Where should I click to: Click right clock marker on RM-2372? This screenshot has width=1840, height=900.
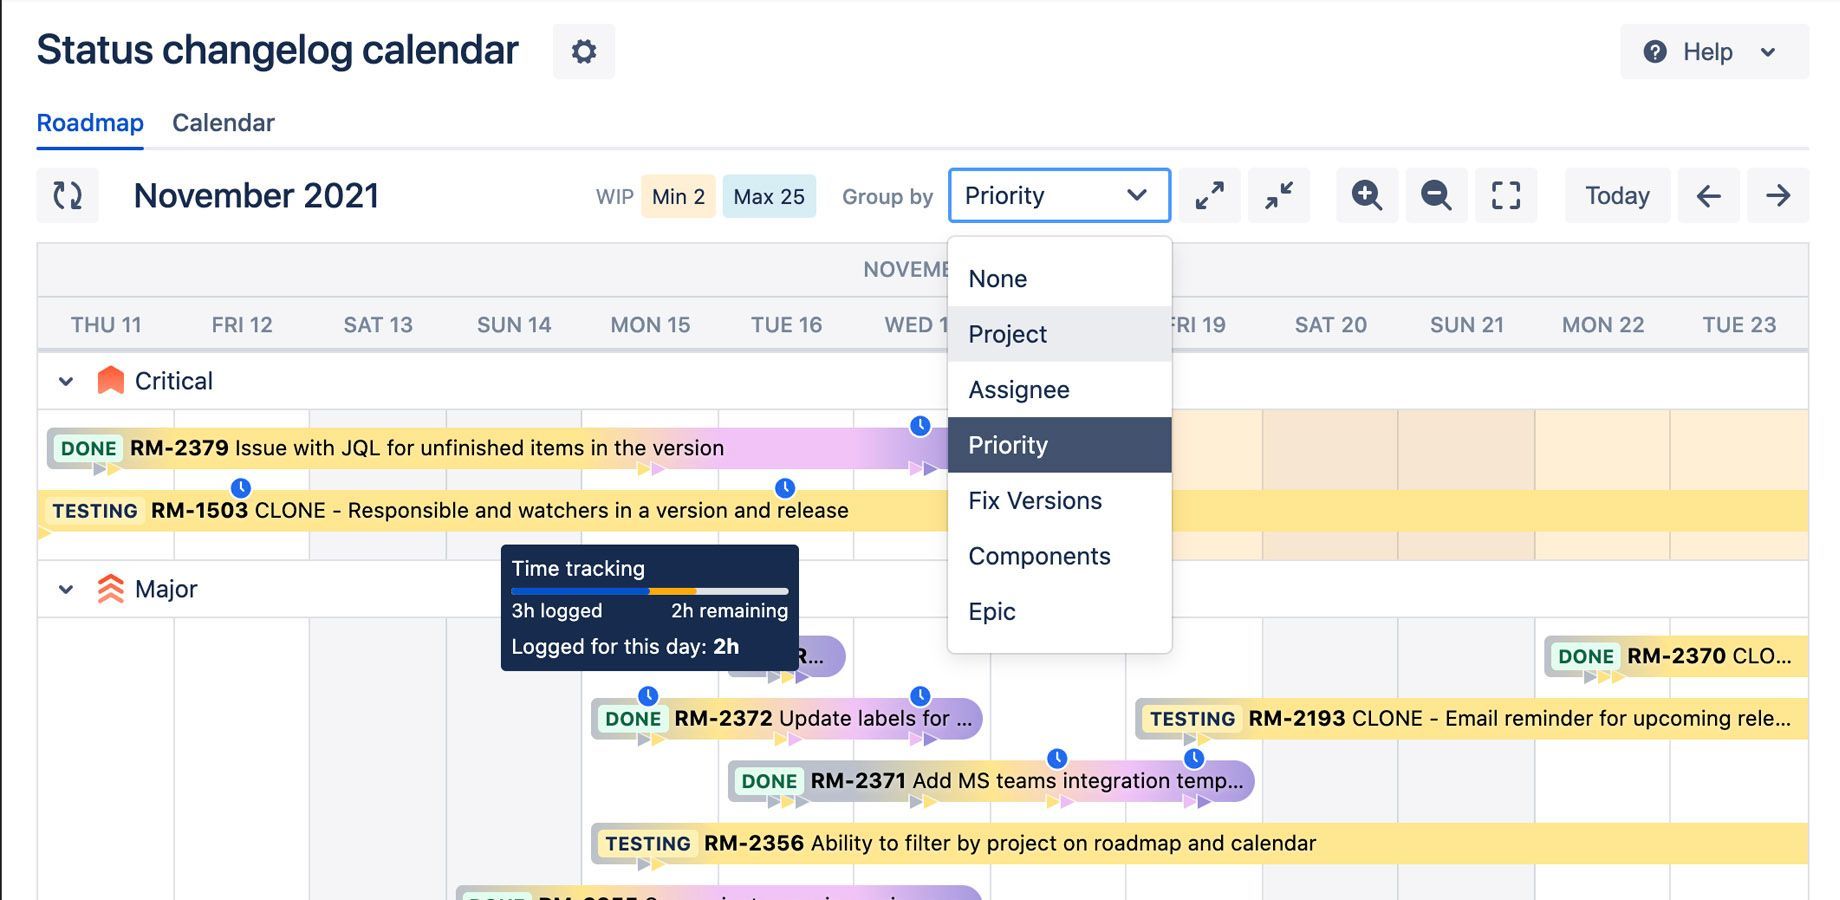[920, 696]
